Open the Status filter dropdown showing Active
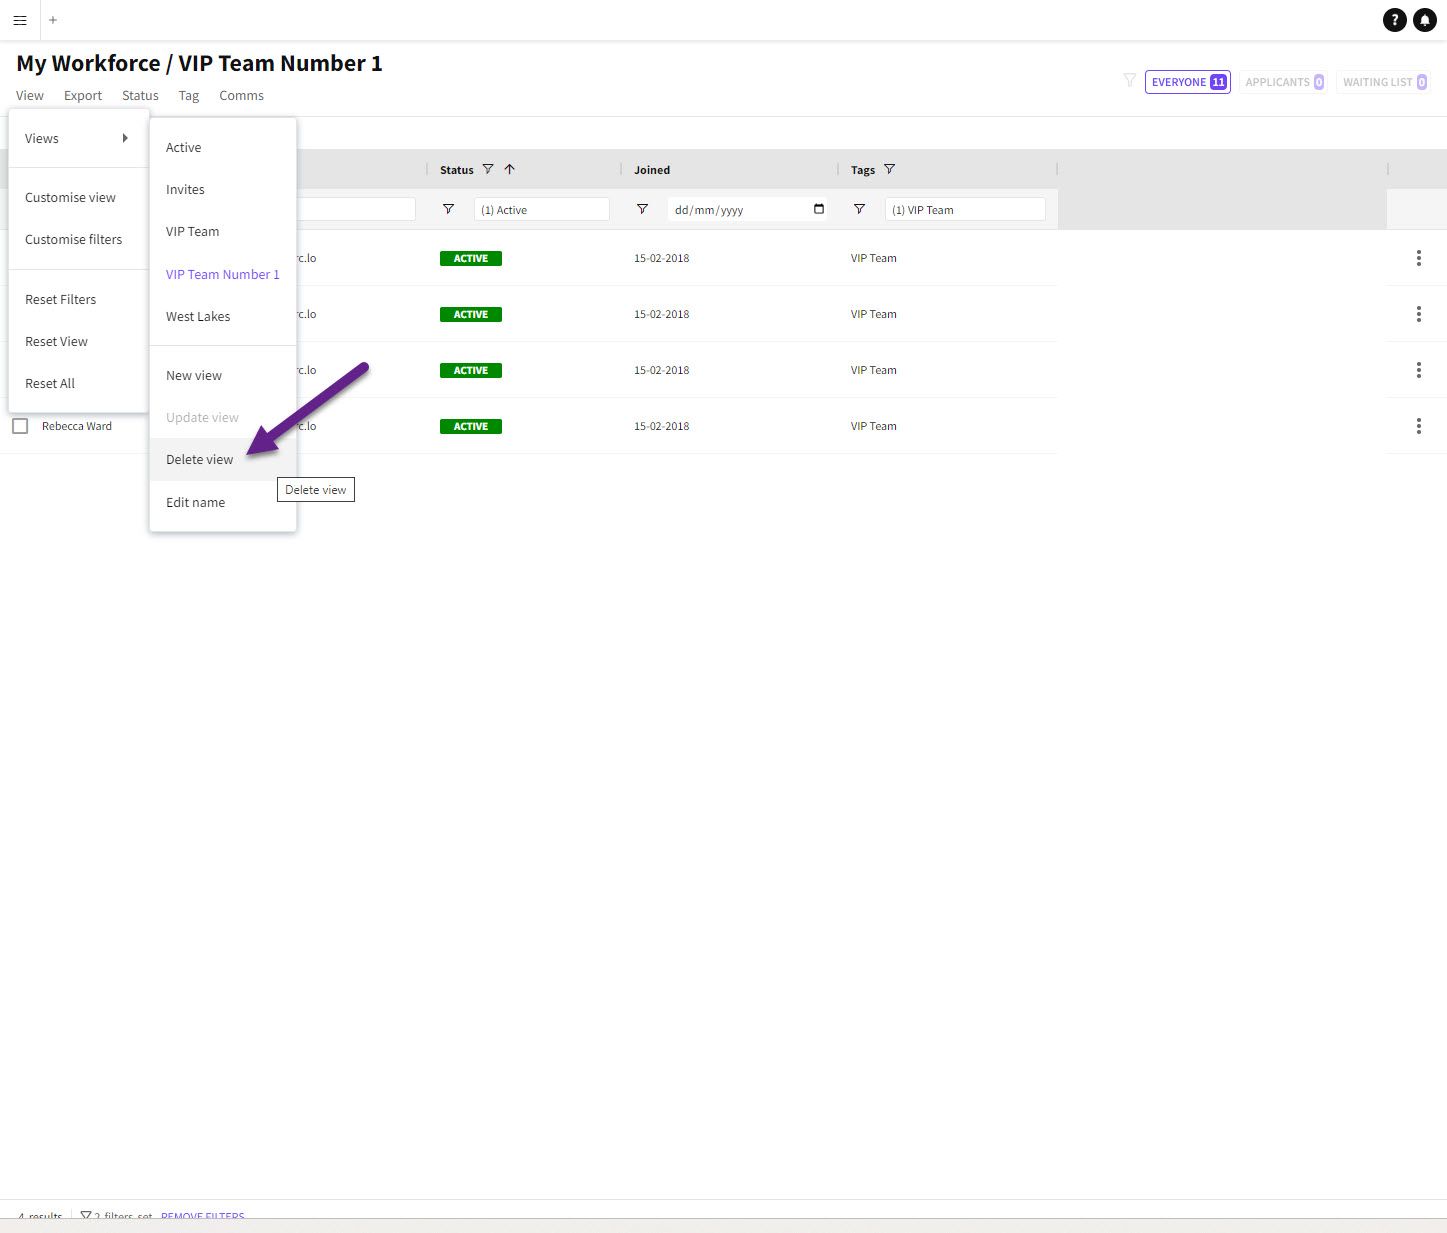The height and width of the screenshot is (1233, 1447). 541,210
